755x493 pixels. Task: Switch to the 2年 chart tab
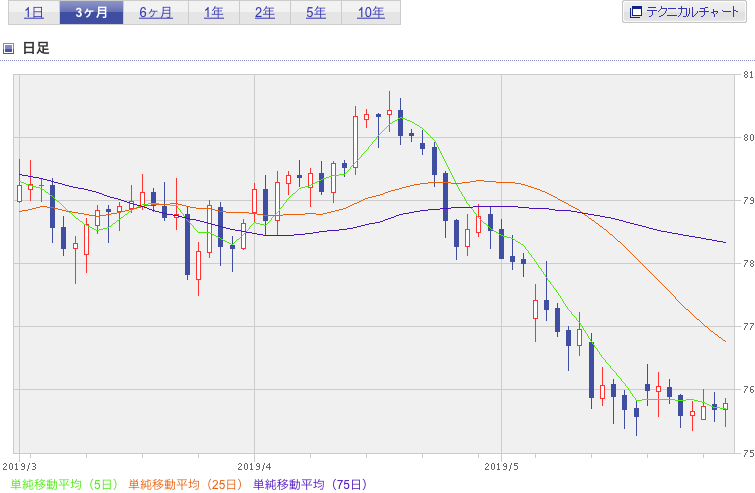[x=265, y=12]
